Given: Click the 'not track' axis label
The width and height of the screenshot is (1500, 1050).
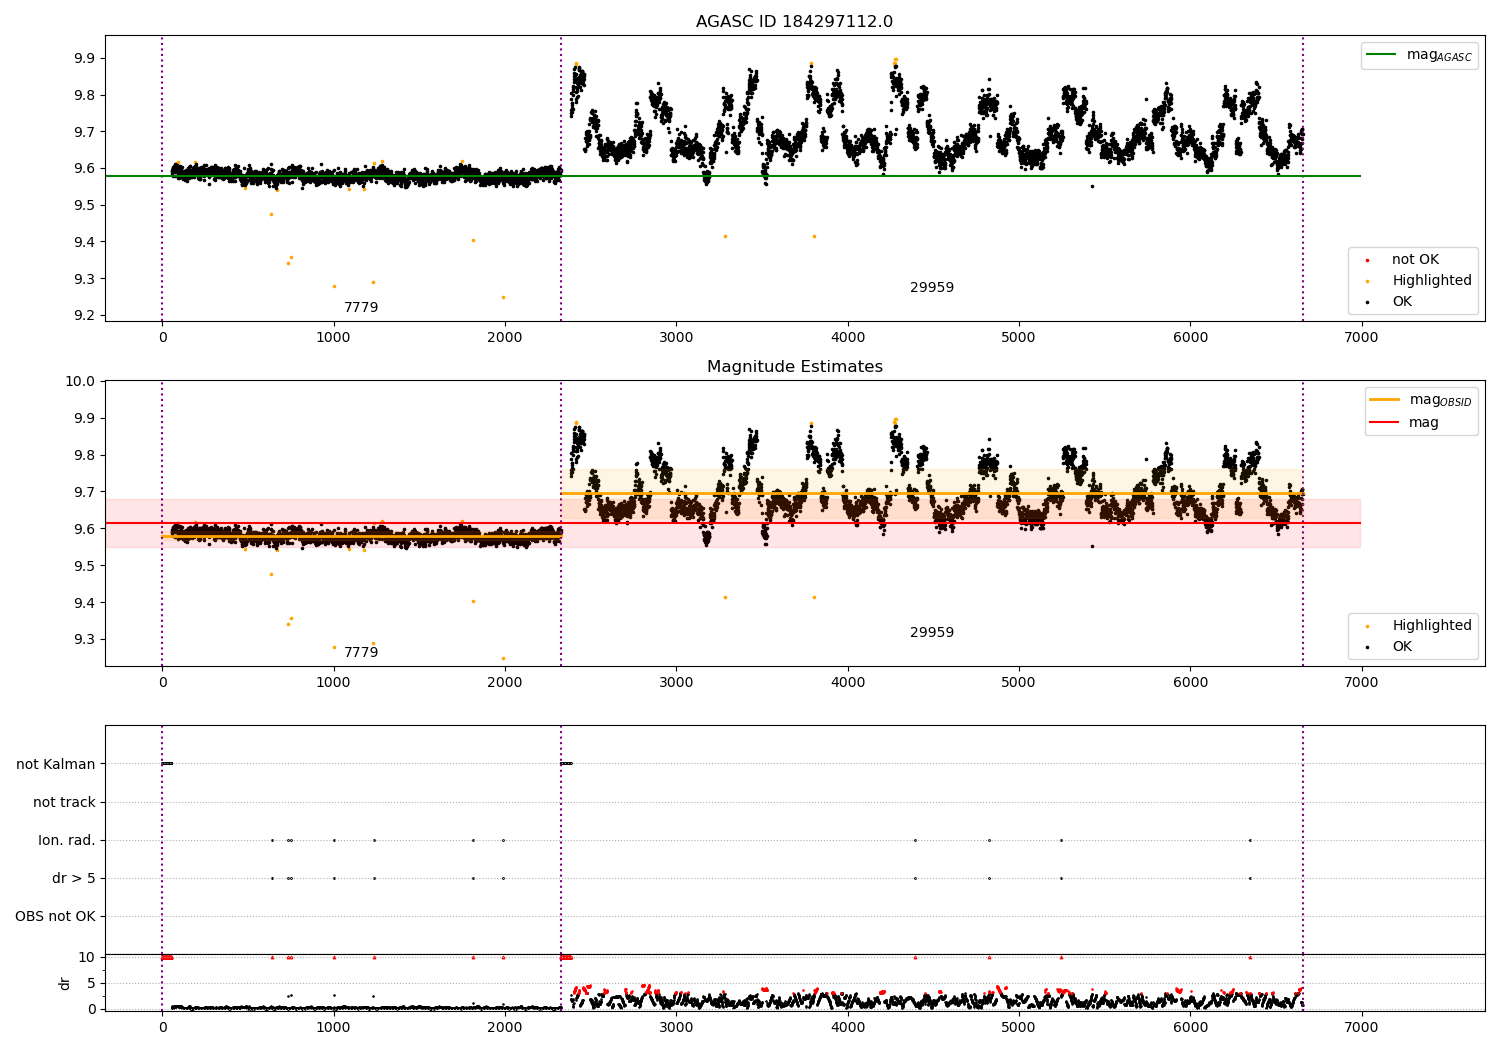Looking at the screenshot, I should (x=64, y=802).
